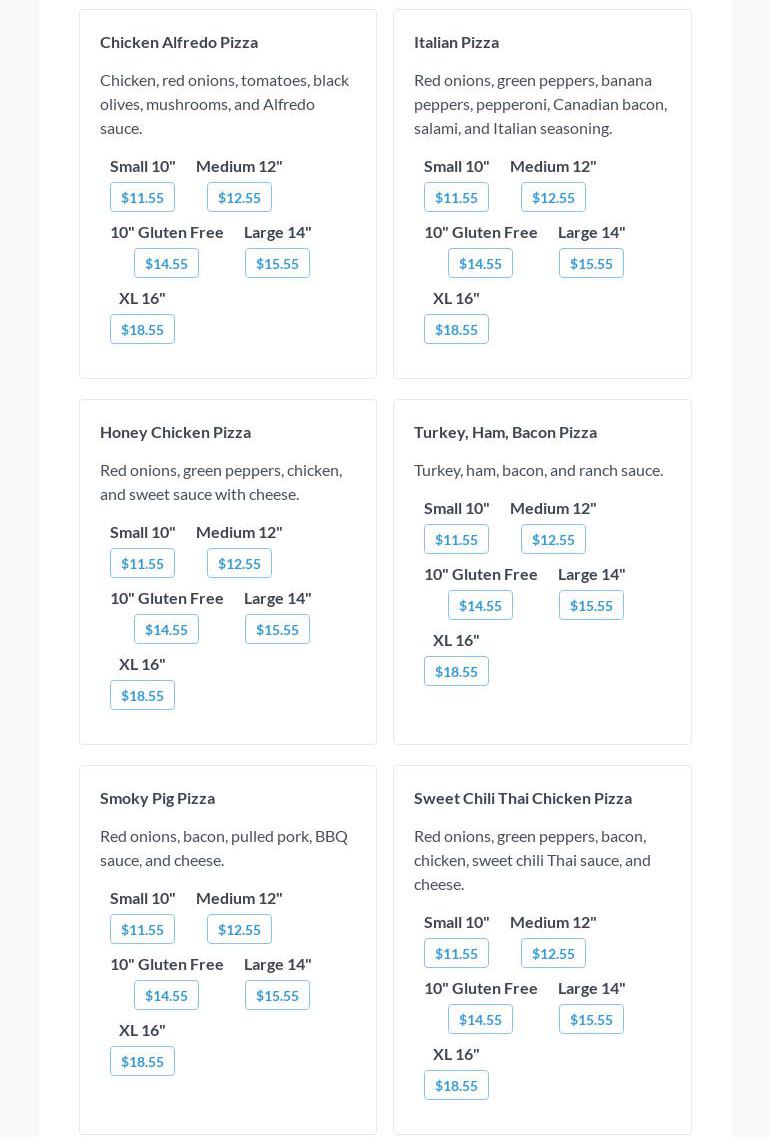The width and height of the screenshot is (770, 1137).
Task: Pick Smoky Pig Large 14" $15.55
Action: tap(277, 995)
